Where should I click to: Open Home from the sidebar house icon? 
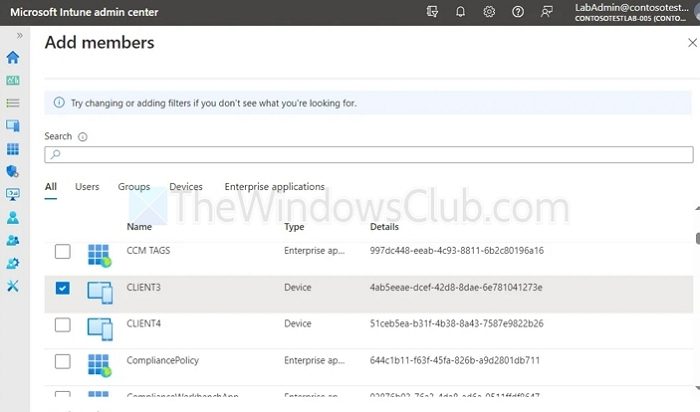pyautogui.click(x=13, y=57)
